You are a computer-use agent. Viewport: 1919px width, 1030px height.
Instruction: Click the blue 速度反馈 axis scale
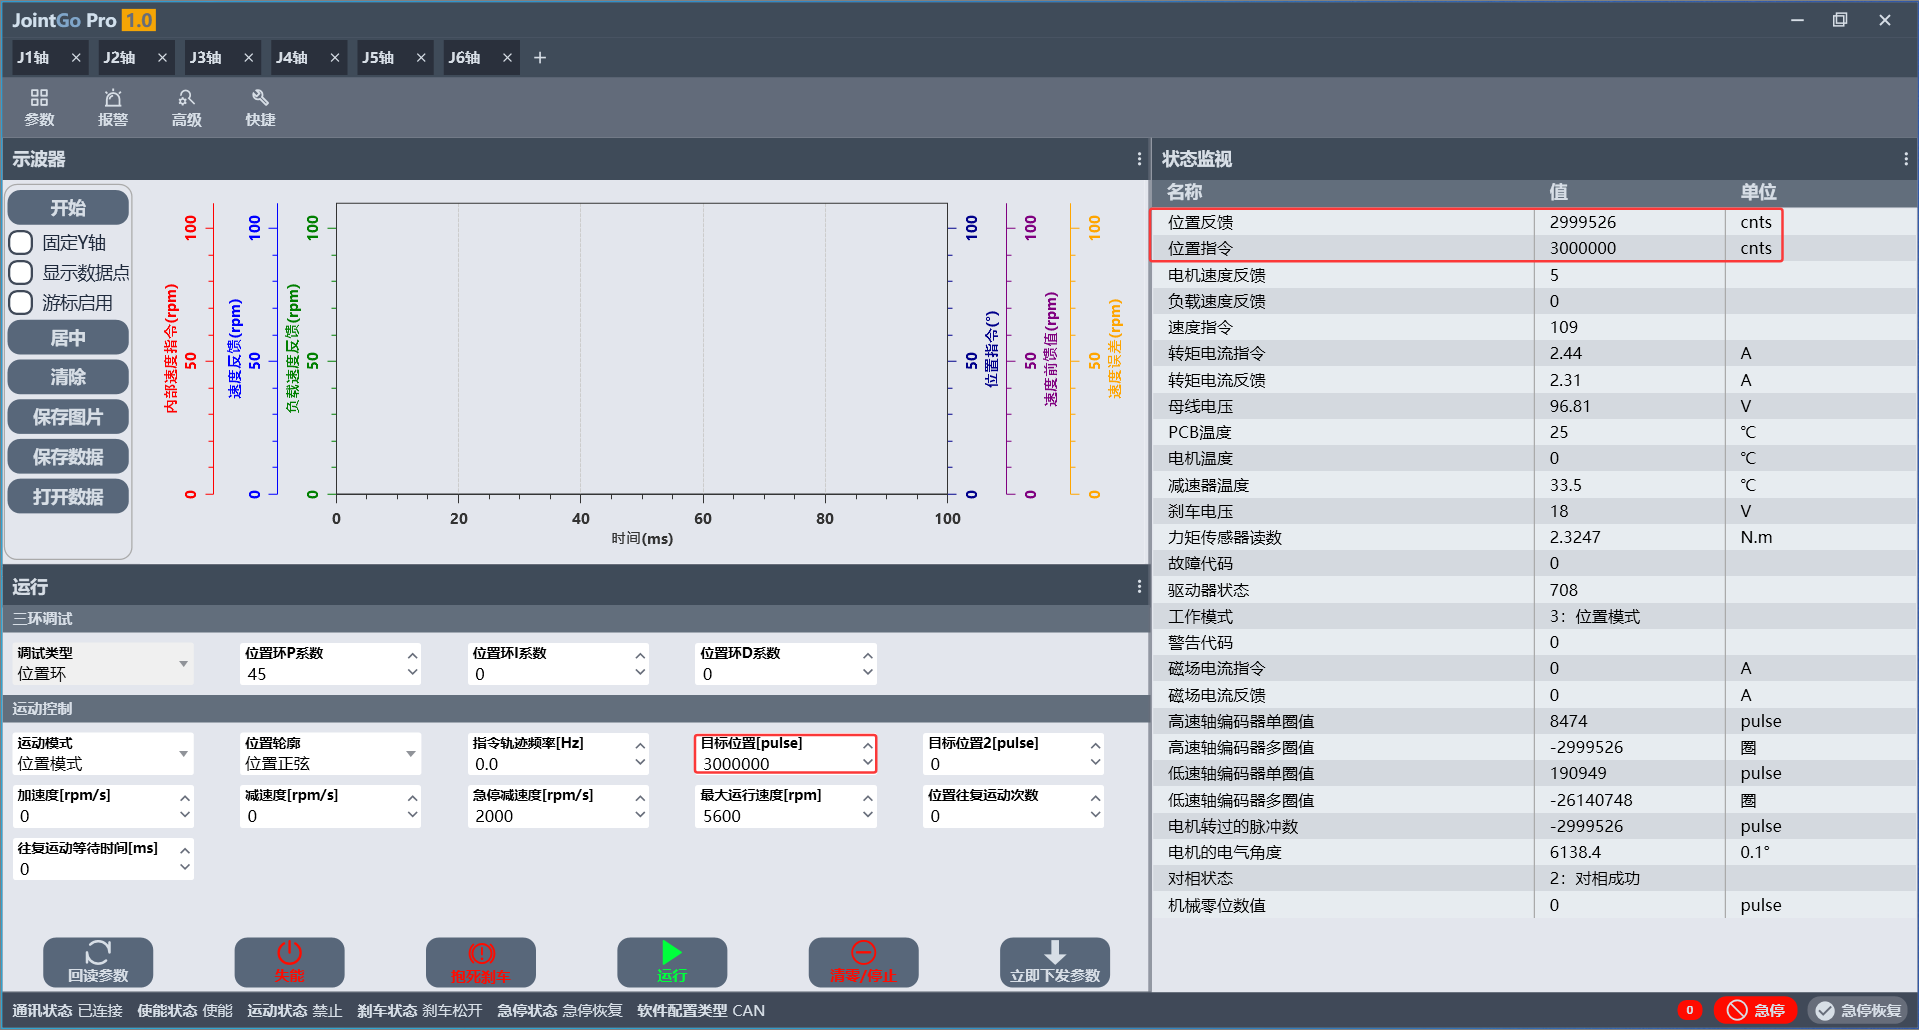tap(253, 350)
